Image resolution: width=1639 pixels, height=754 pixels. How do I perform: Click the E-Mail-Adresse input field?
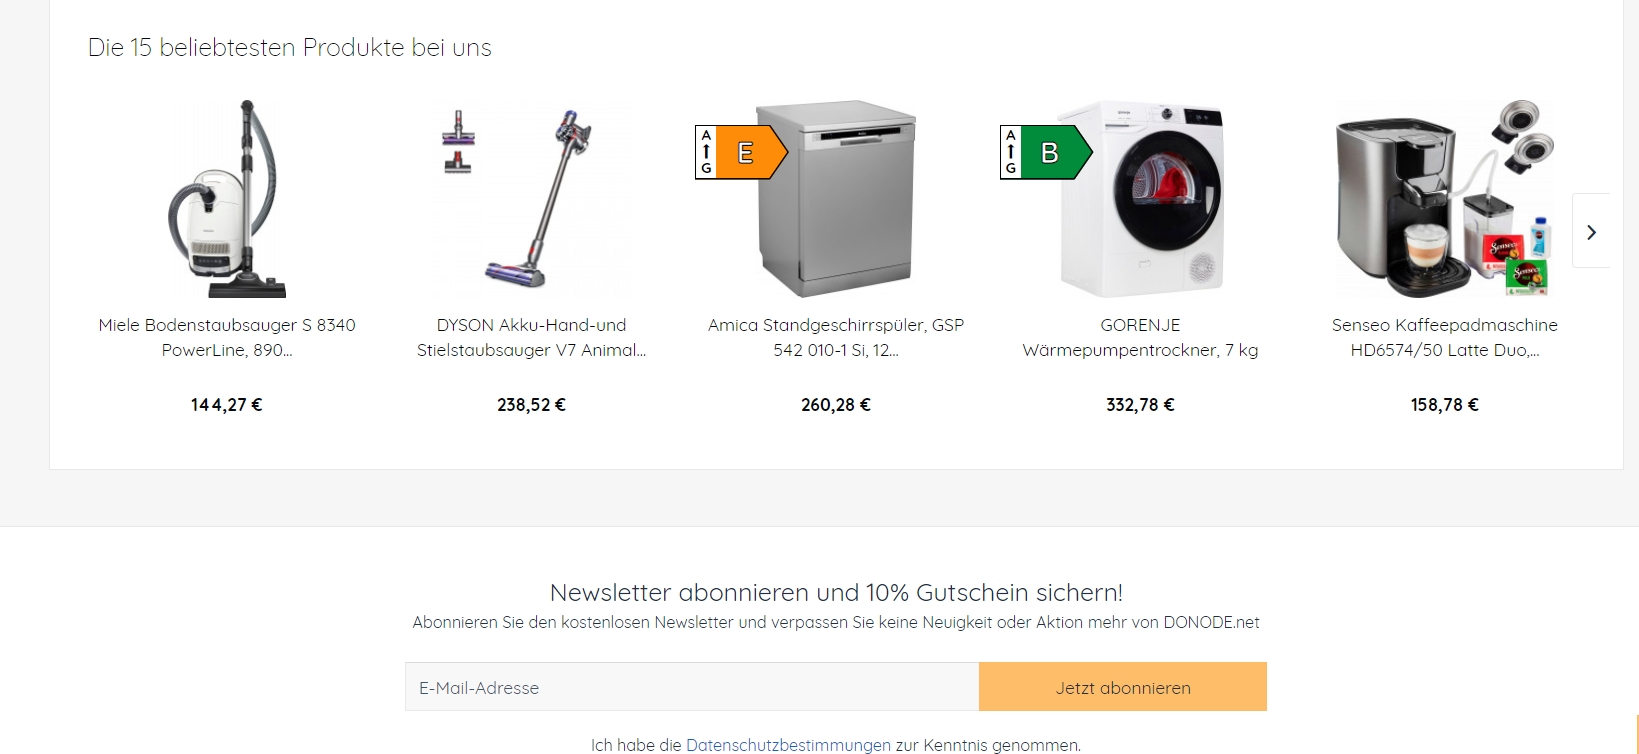tap(692, 687)
